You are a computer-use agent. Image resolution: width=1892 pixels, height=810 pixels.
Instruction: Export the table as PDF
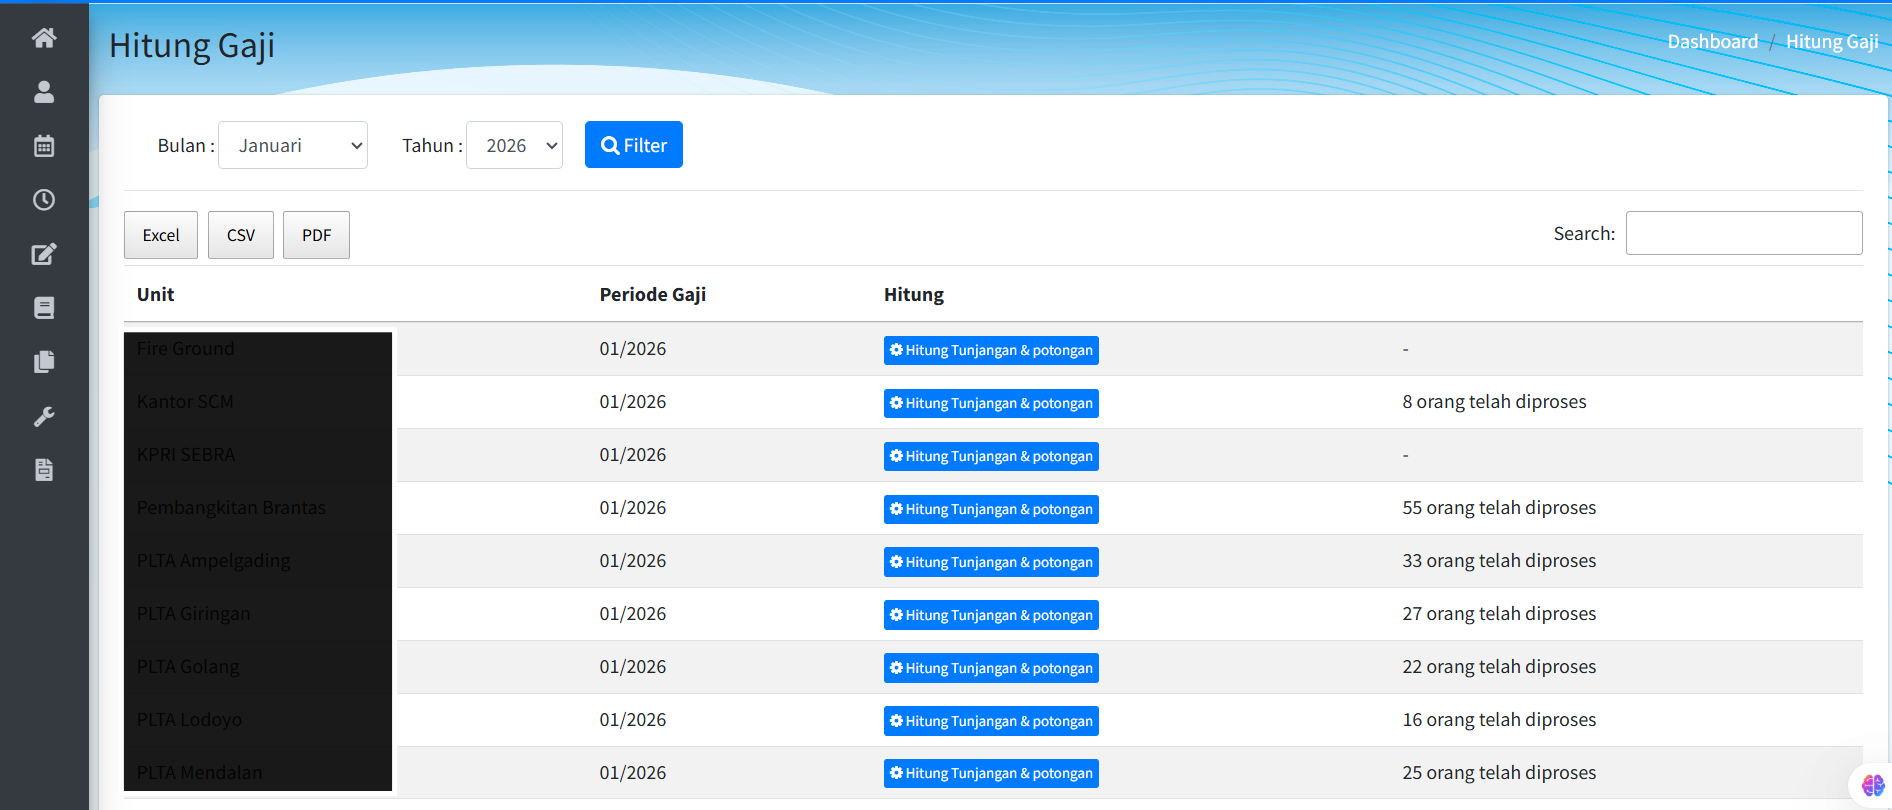(316, 235)
